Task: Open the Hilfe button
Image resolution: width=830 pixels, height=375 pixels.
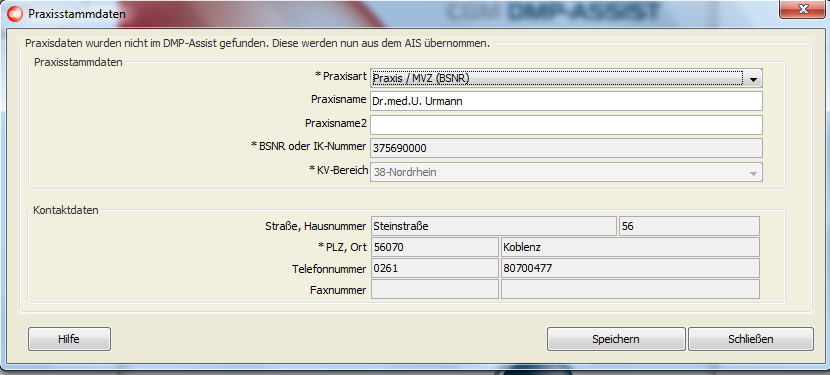Action: [x=69, y=339]
